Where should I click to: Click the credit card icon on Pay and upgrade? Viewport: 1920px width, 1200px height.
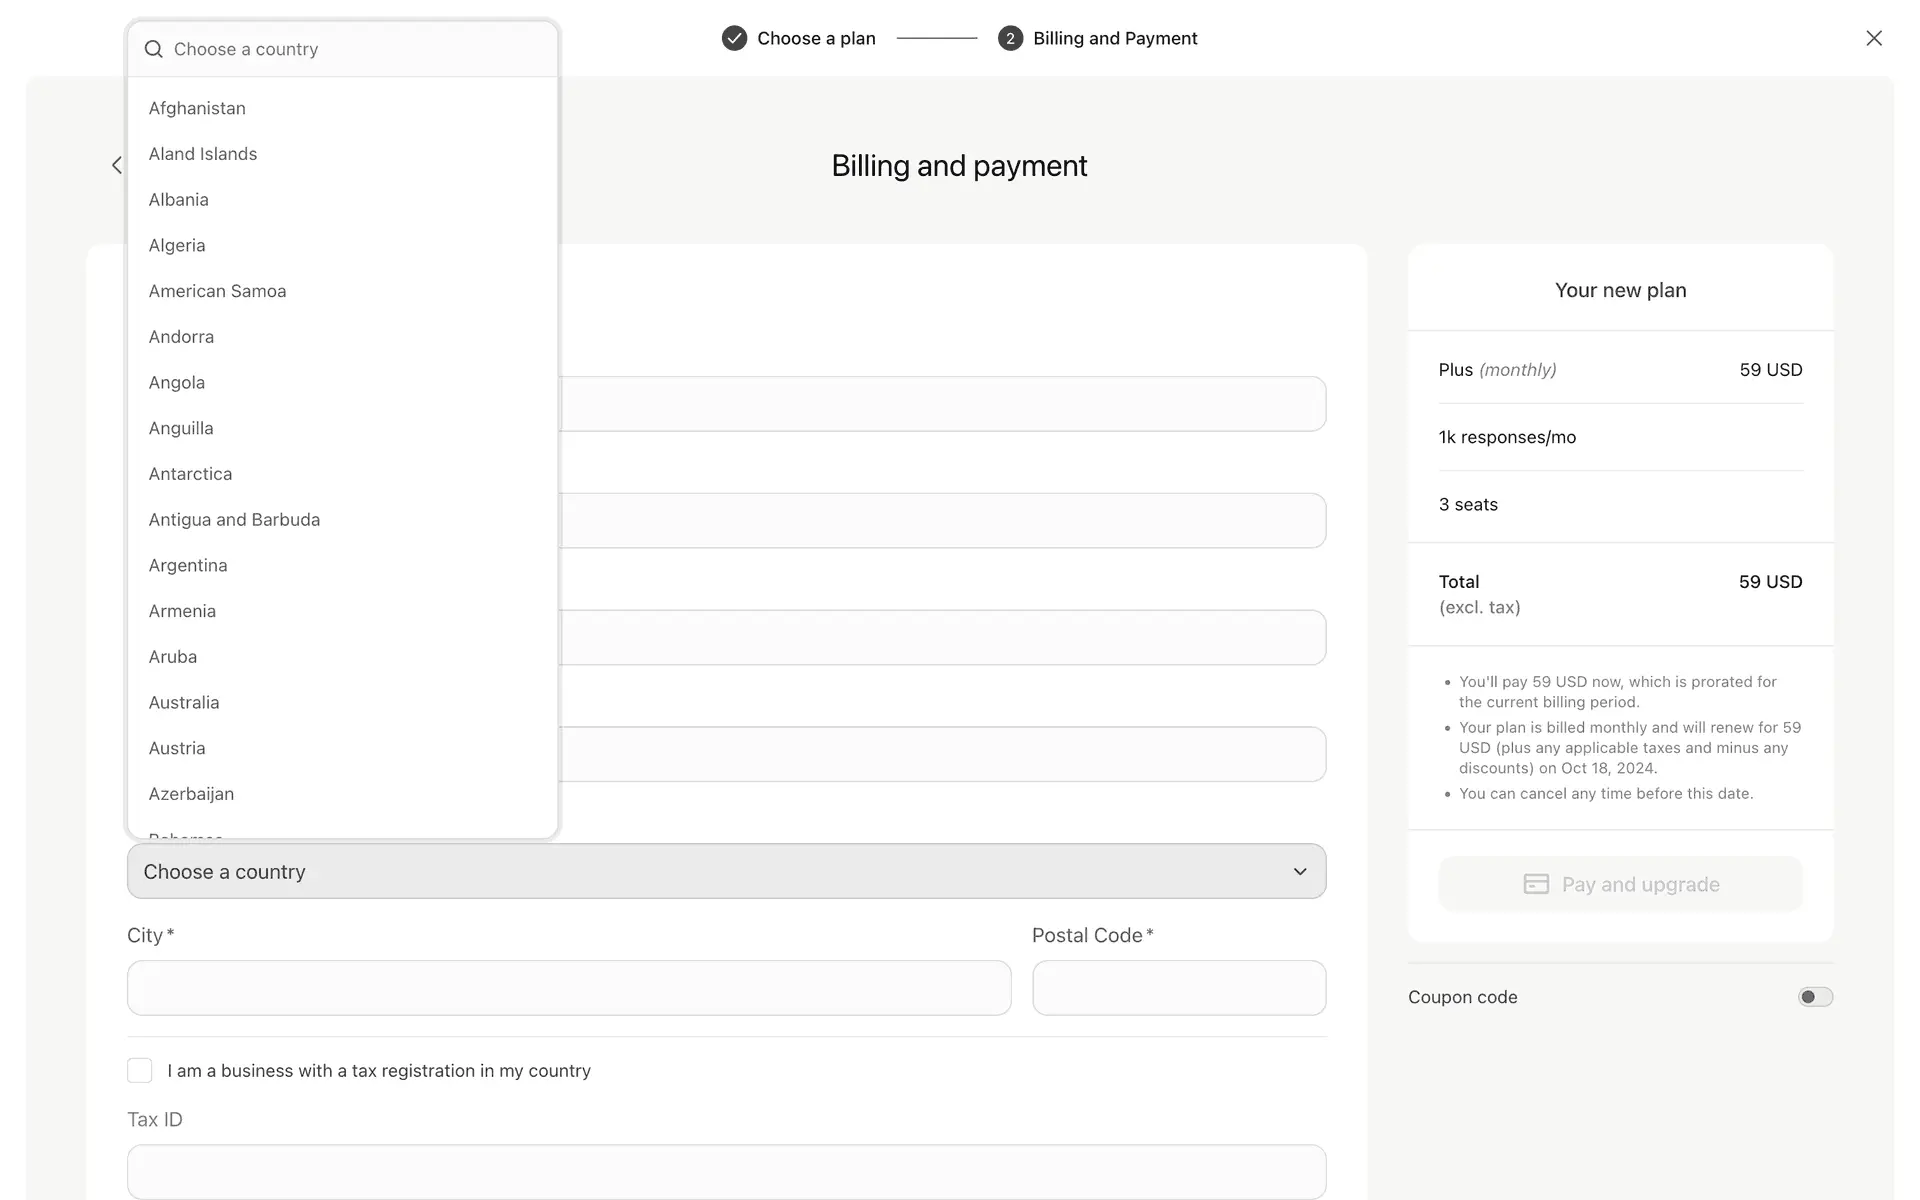[1536, 884]
